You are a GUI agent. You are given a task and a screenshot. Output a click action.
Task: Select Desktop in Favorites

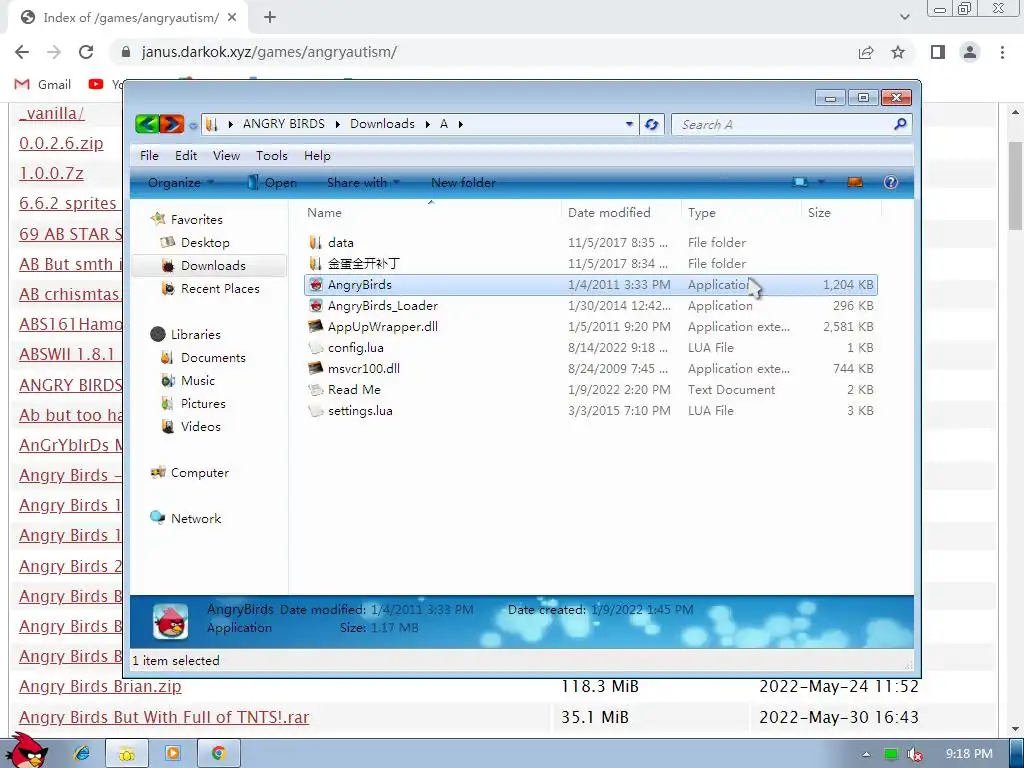tap(205, 242)
